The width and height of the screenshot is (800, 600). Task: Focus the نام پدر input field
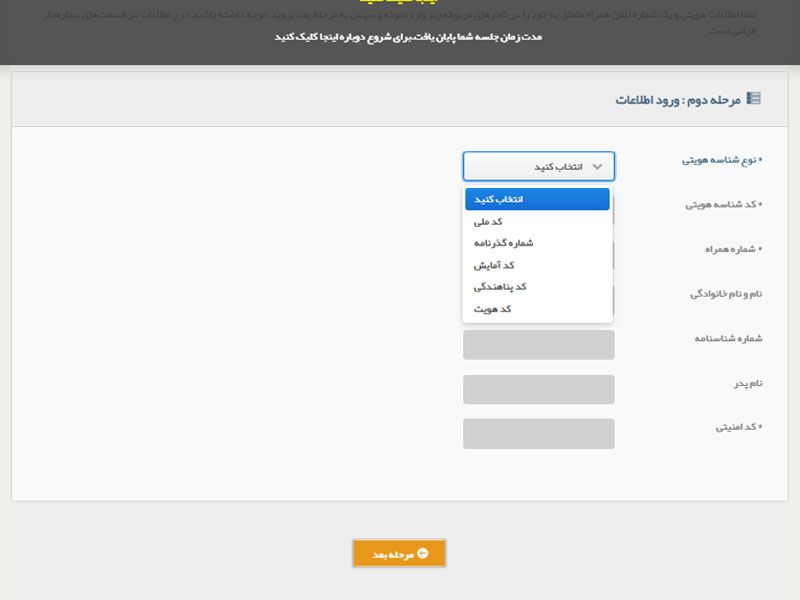point(539,389)
